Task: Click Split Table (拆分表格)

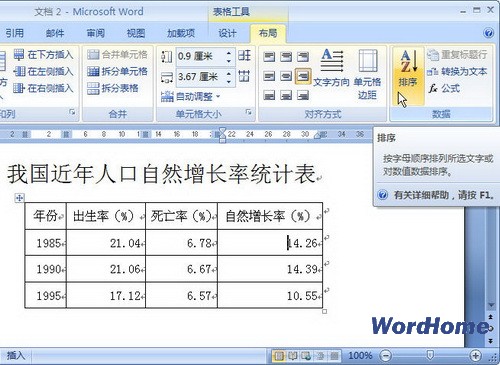Action: [113, 88]
